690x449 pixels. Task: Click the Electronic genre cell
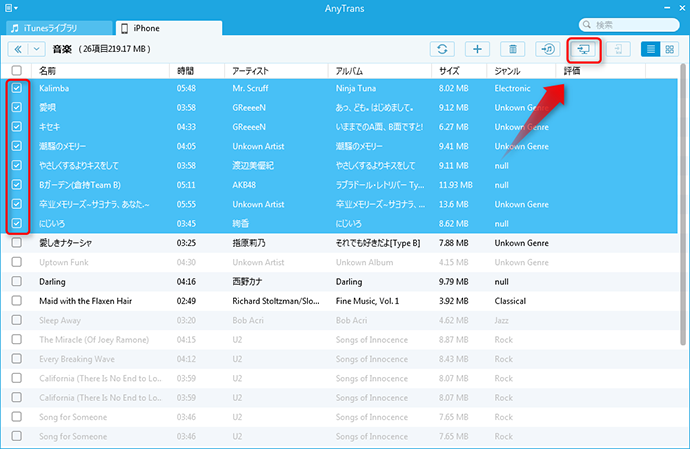click(512, 88)
